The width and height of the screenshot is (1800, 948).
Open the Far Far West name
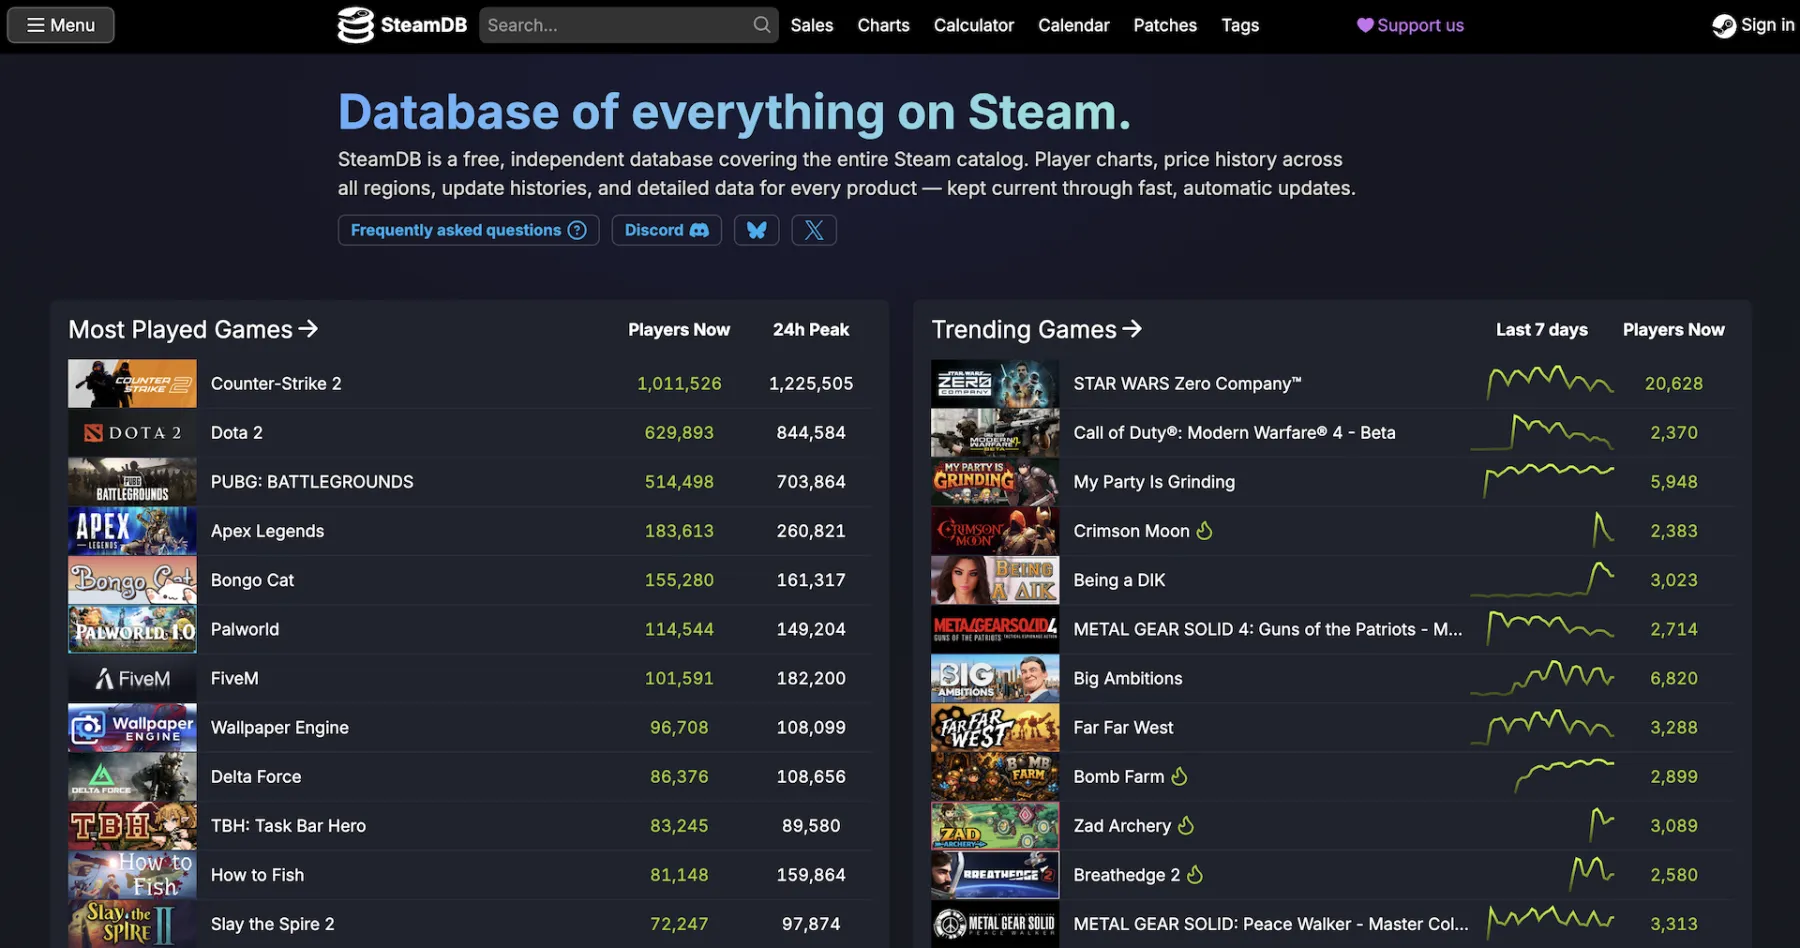(1123, 727)
